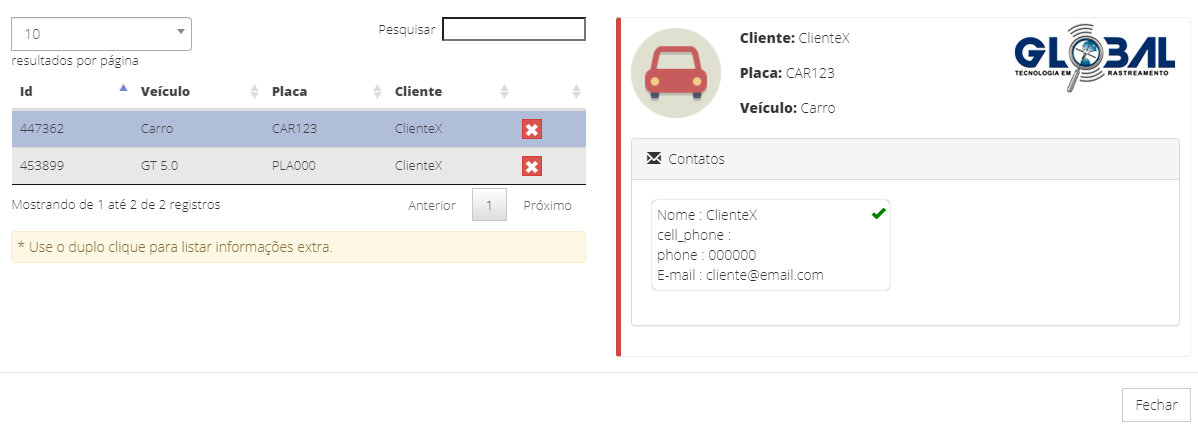Click the green checkmark on contact card
The height and width of the screenshot is (431, 1198).
pos(878,213)
